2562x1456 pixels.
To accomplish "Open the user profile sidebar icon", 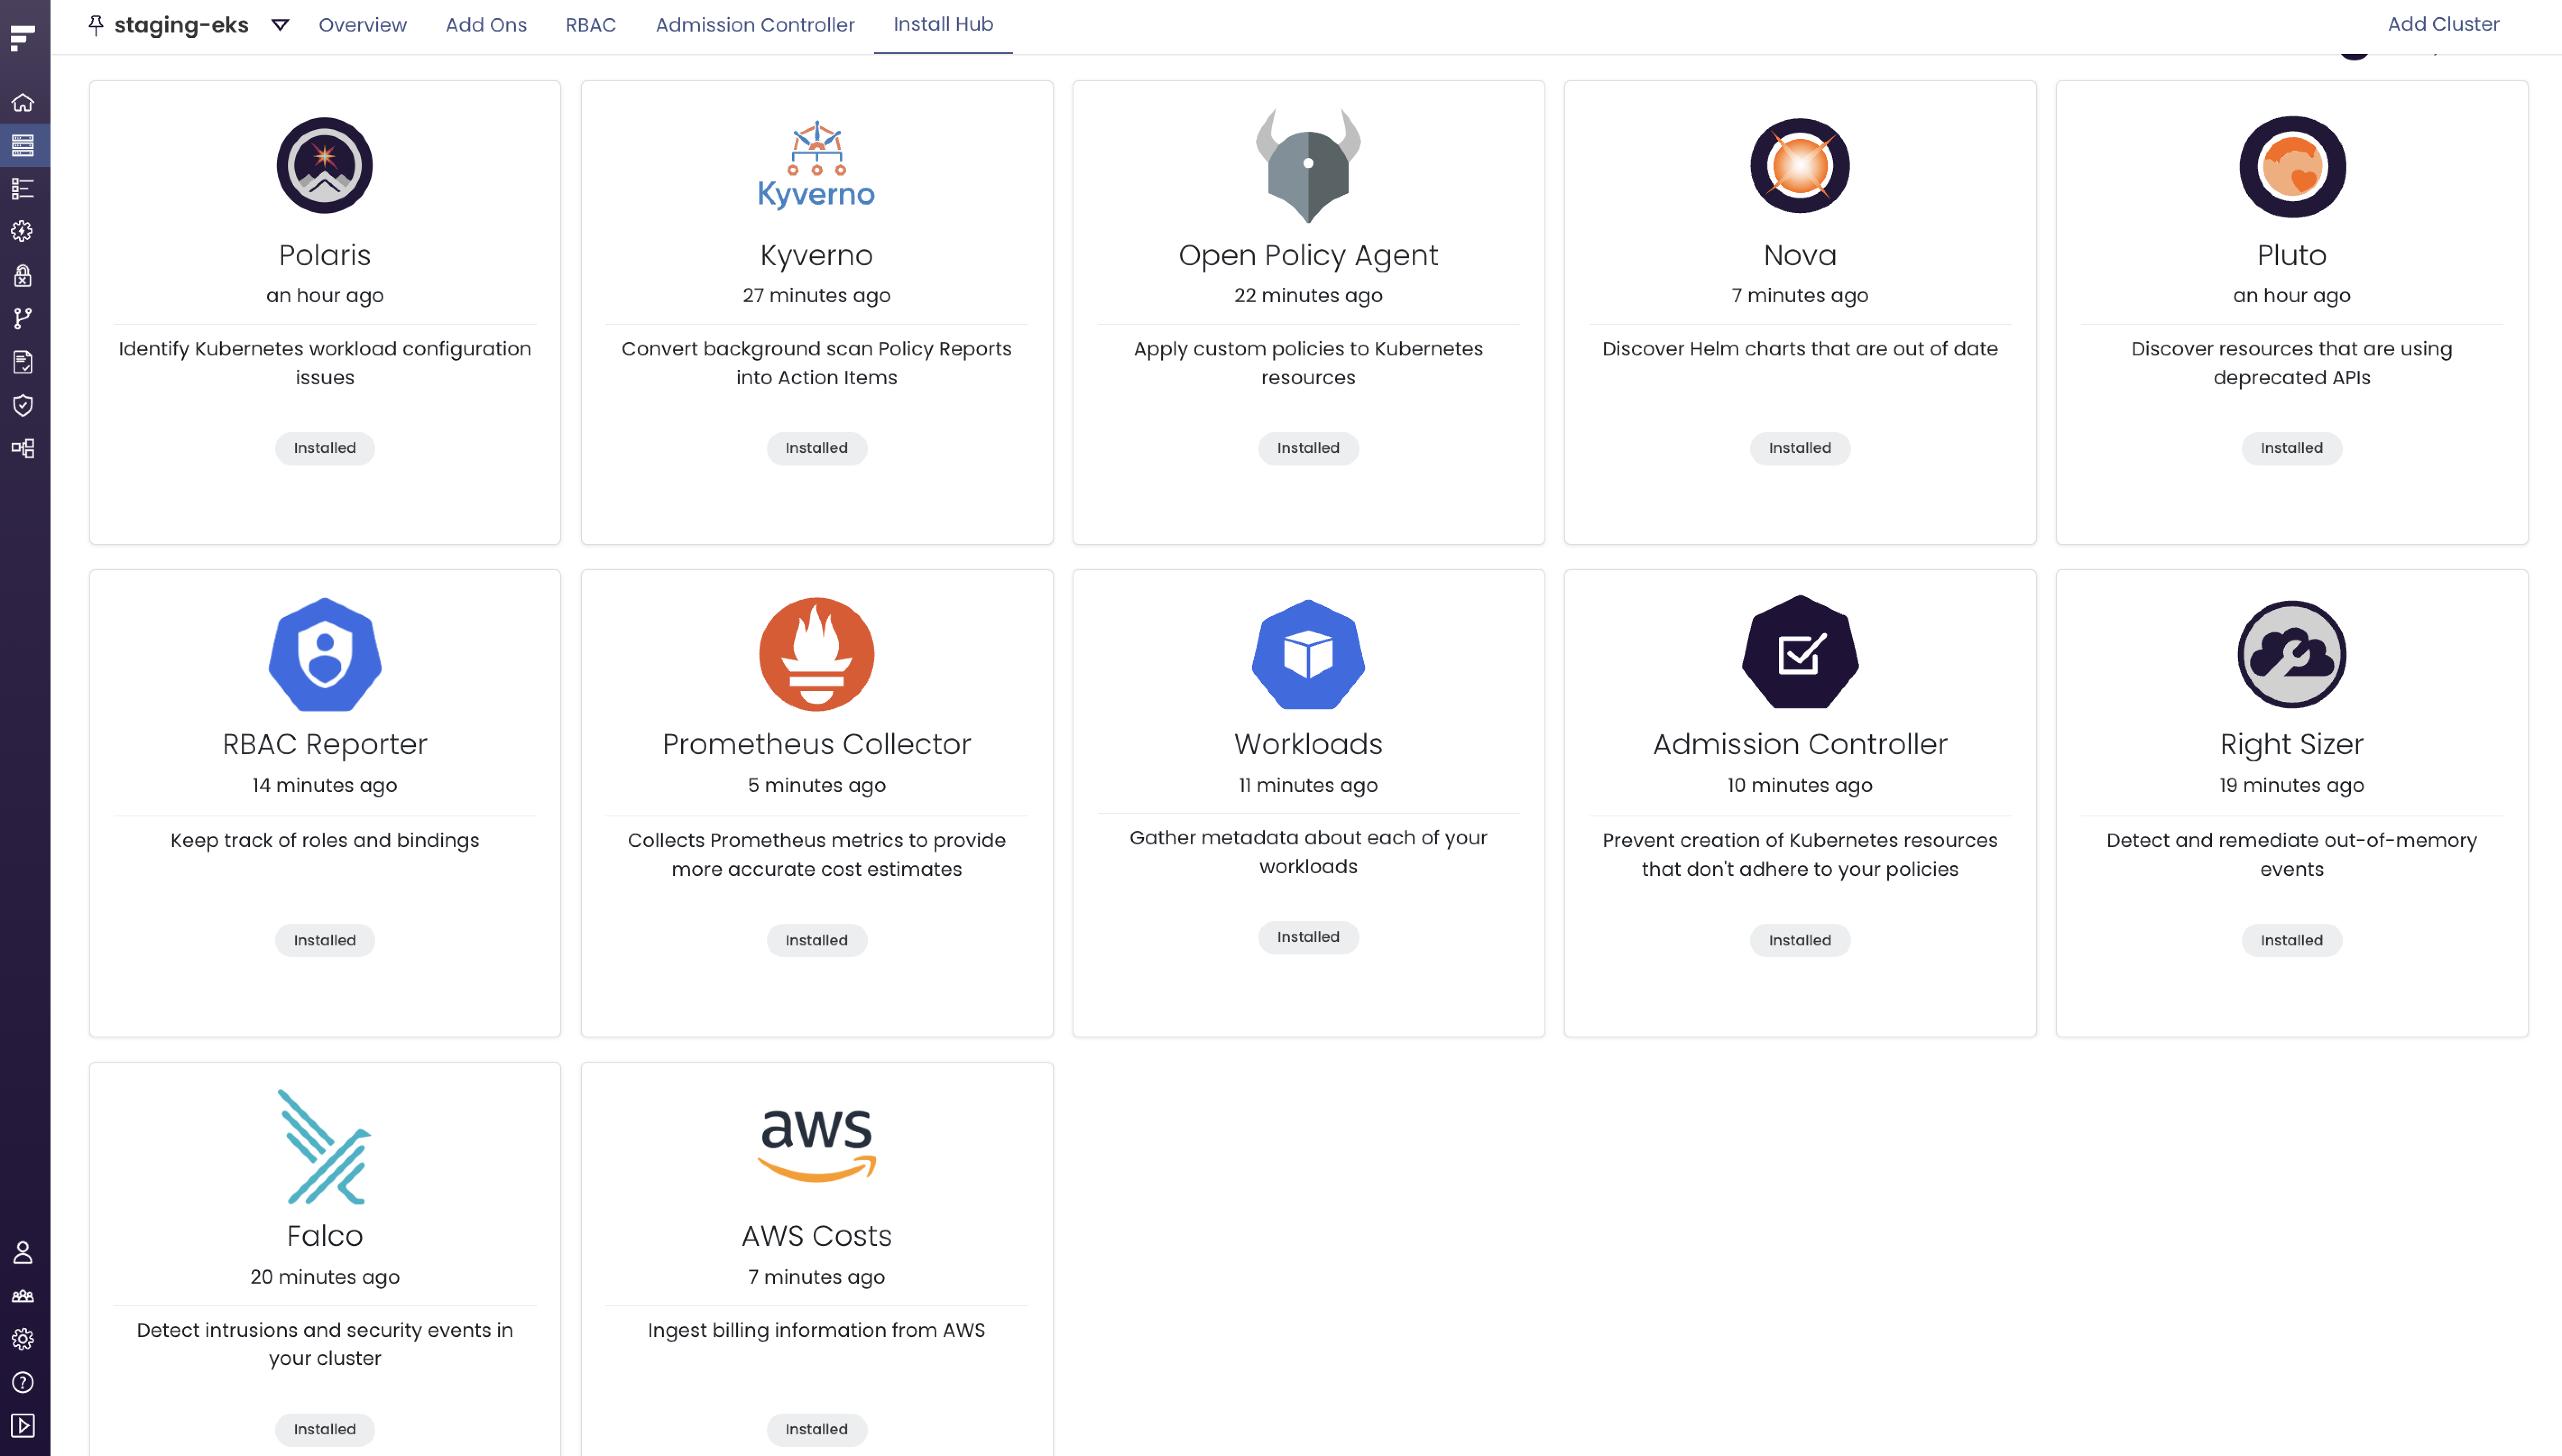I will (23, 1252).
